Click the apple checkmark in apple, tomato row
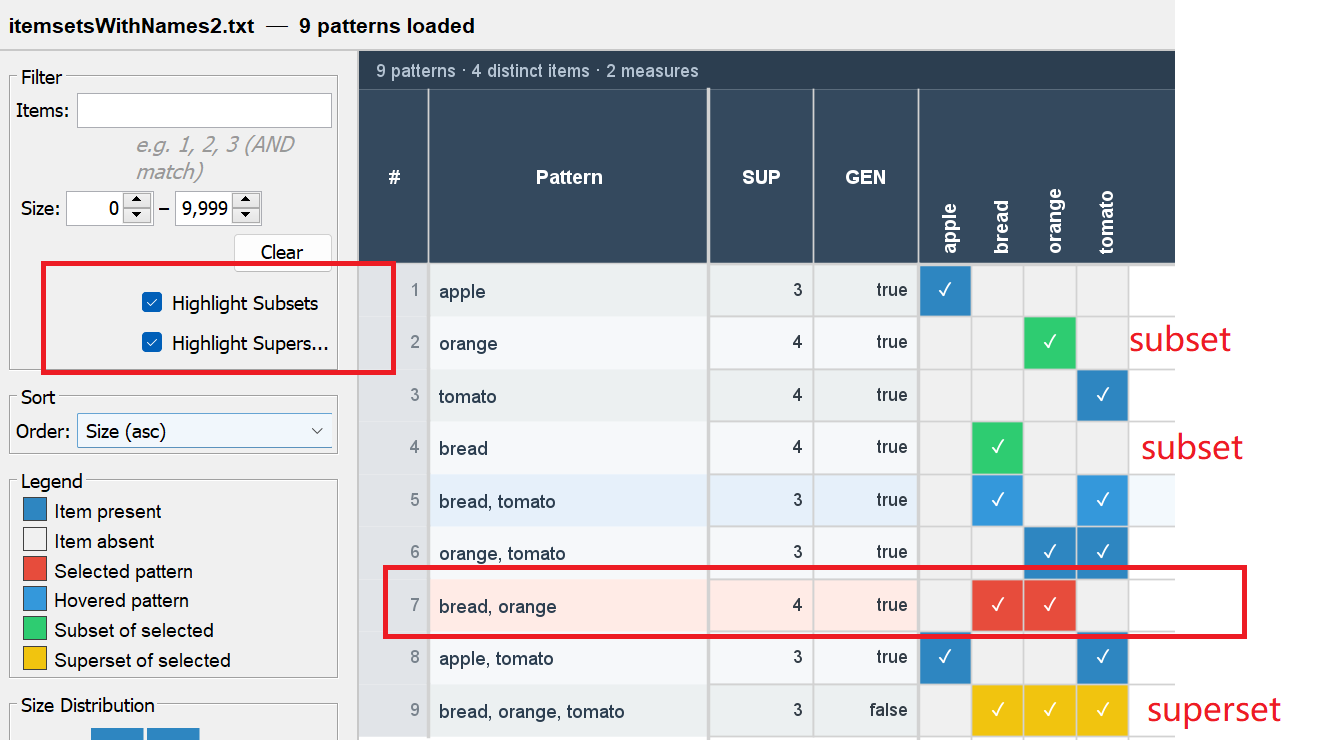The height and width of the screenshot is (740, 1318). (x=945, y=659)
